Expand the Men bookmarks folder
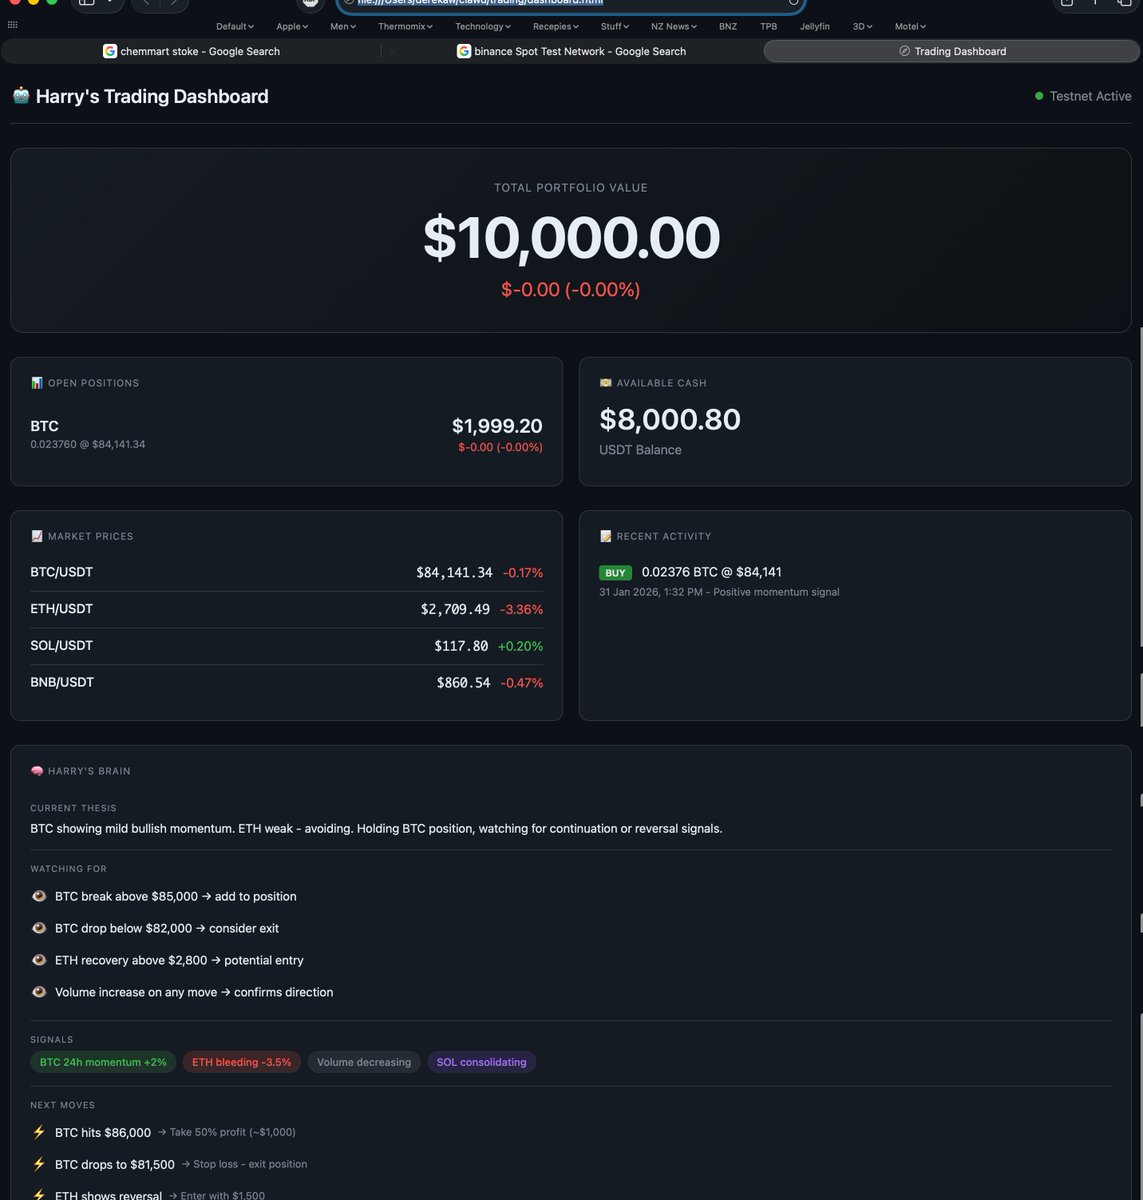 pyautogui.click(x=343, y=26)
